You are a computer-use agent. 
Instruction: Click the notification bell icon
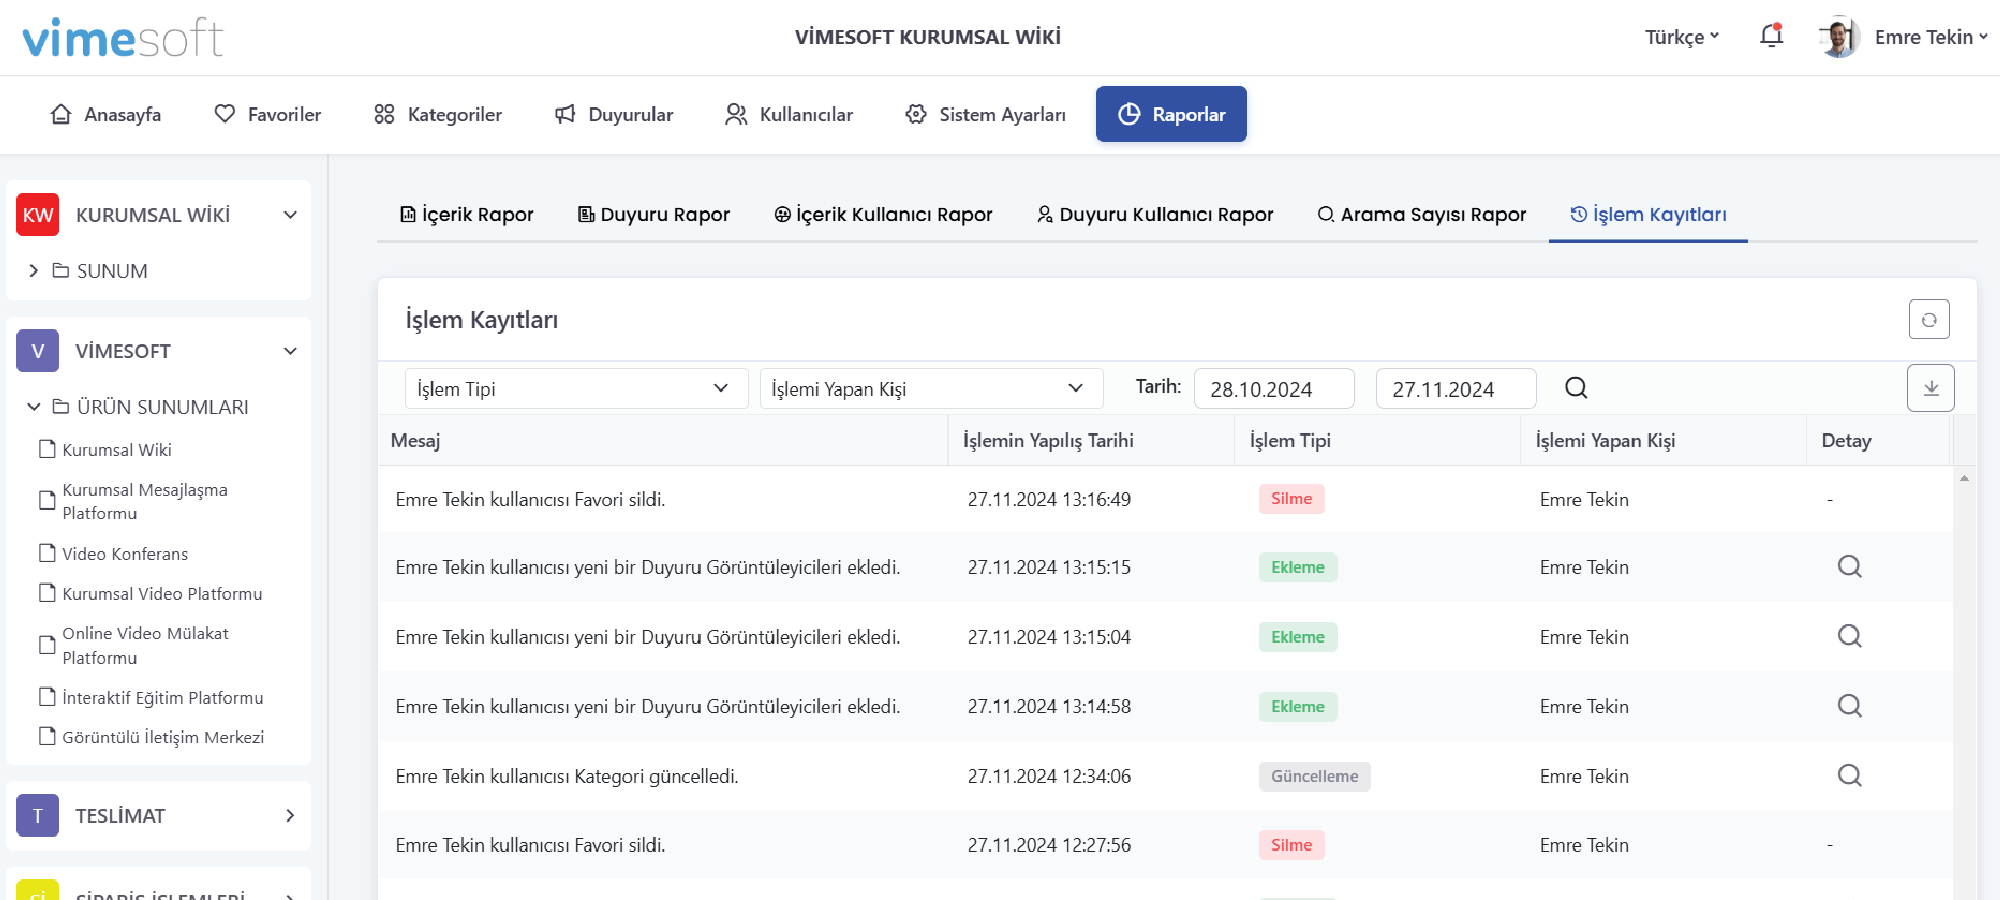tap(1771, 36)
